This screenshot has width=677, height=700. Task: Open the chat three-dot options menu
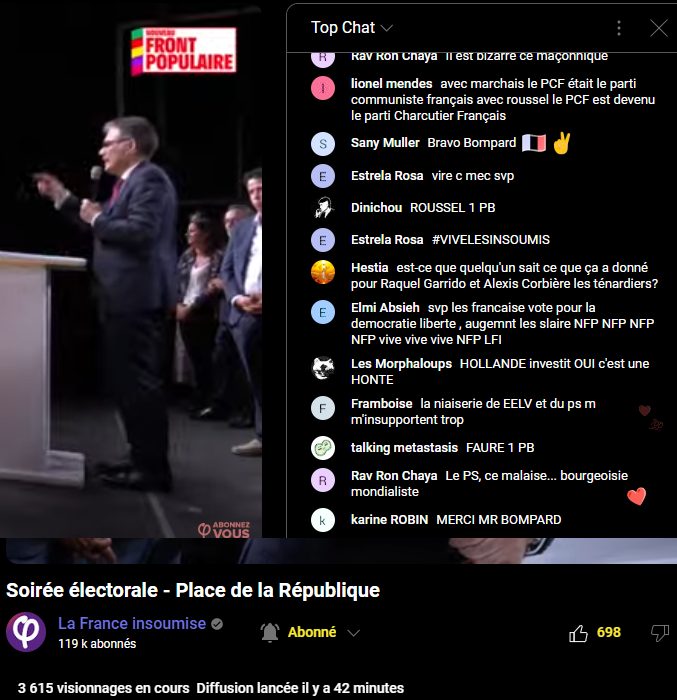pos(618,28)
